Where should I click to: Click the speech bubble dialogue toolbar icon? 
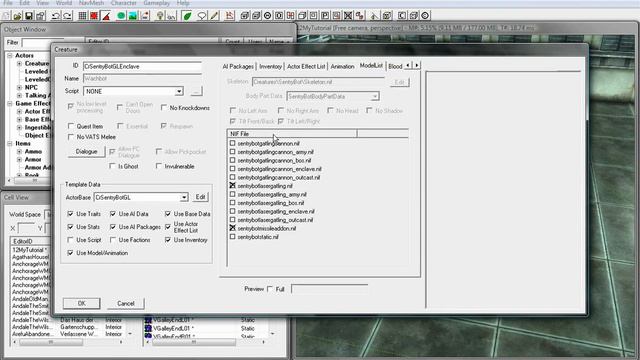202,16
